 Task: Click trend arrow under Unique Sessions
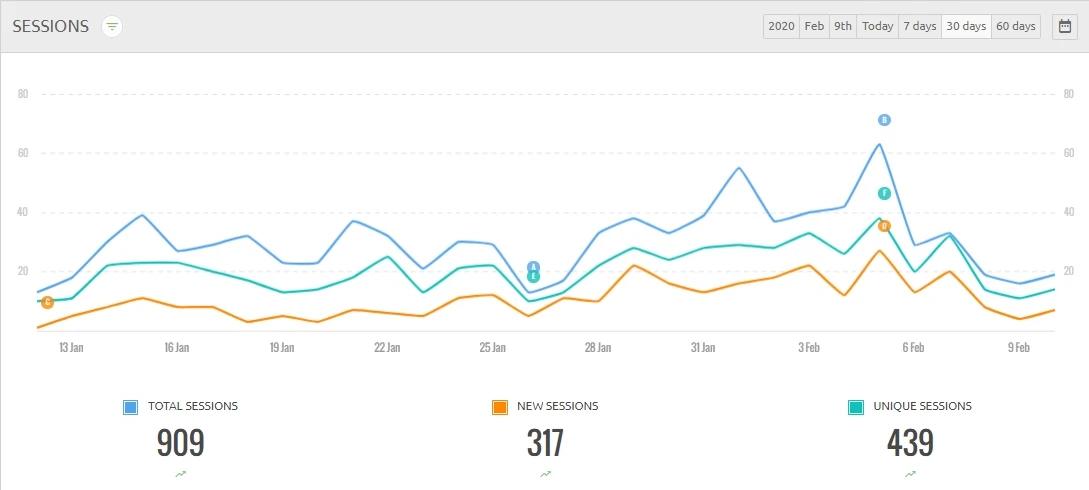(x=909, y=474)
